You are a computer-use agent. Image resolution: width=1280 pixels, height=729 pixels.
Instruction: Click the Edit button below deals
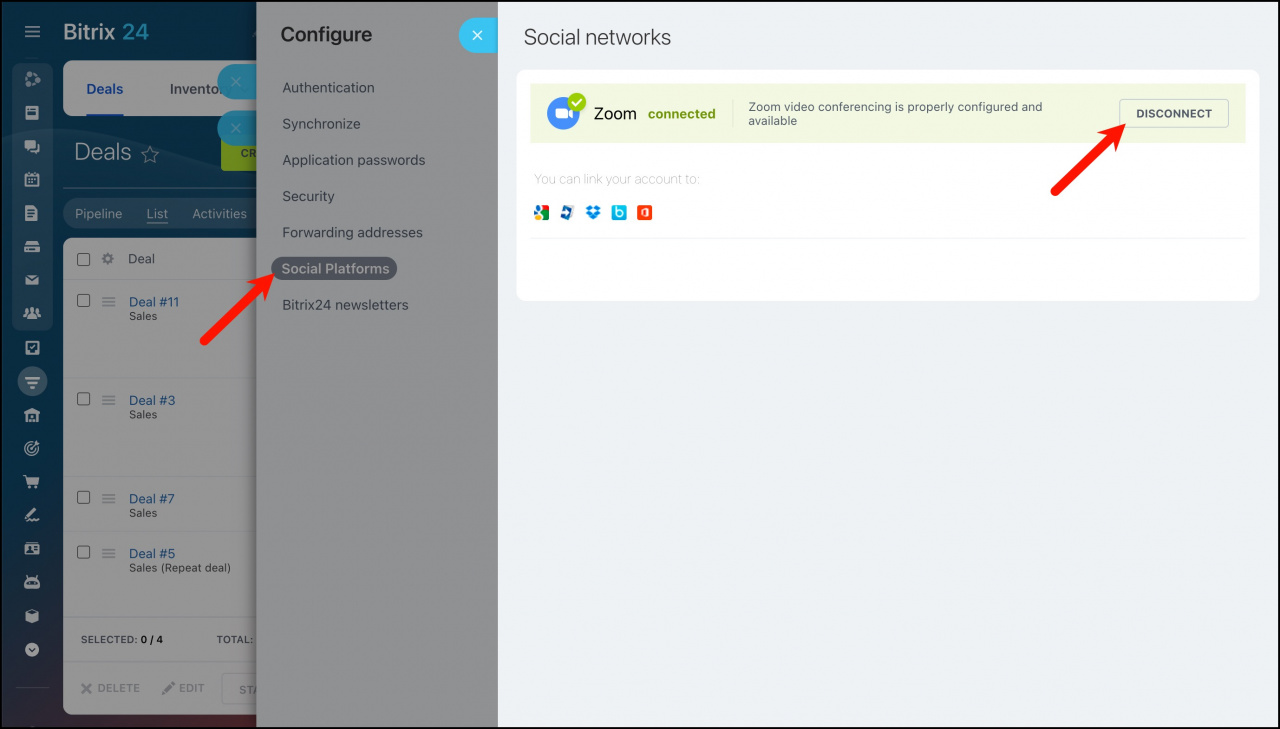183,688
